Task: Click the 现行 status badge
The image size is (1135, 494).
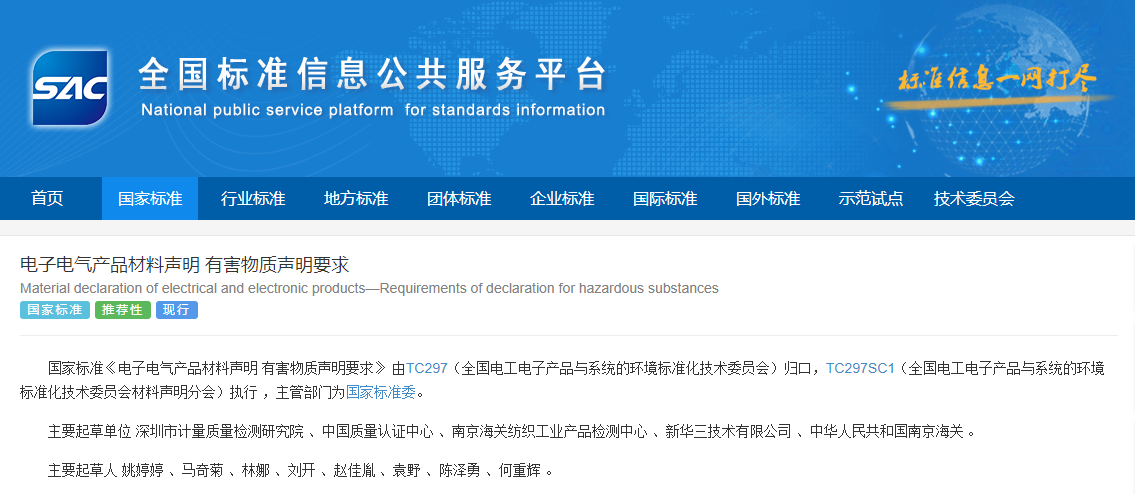Action: tap(176, 310)
